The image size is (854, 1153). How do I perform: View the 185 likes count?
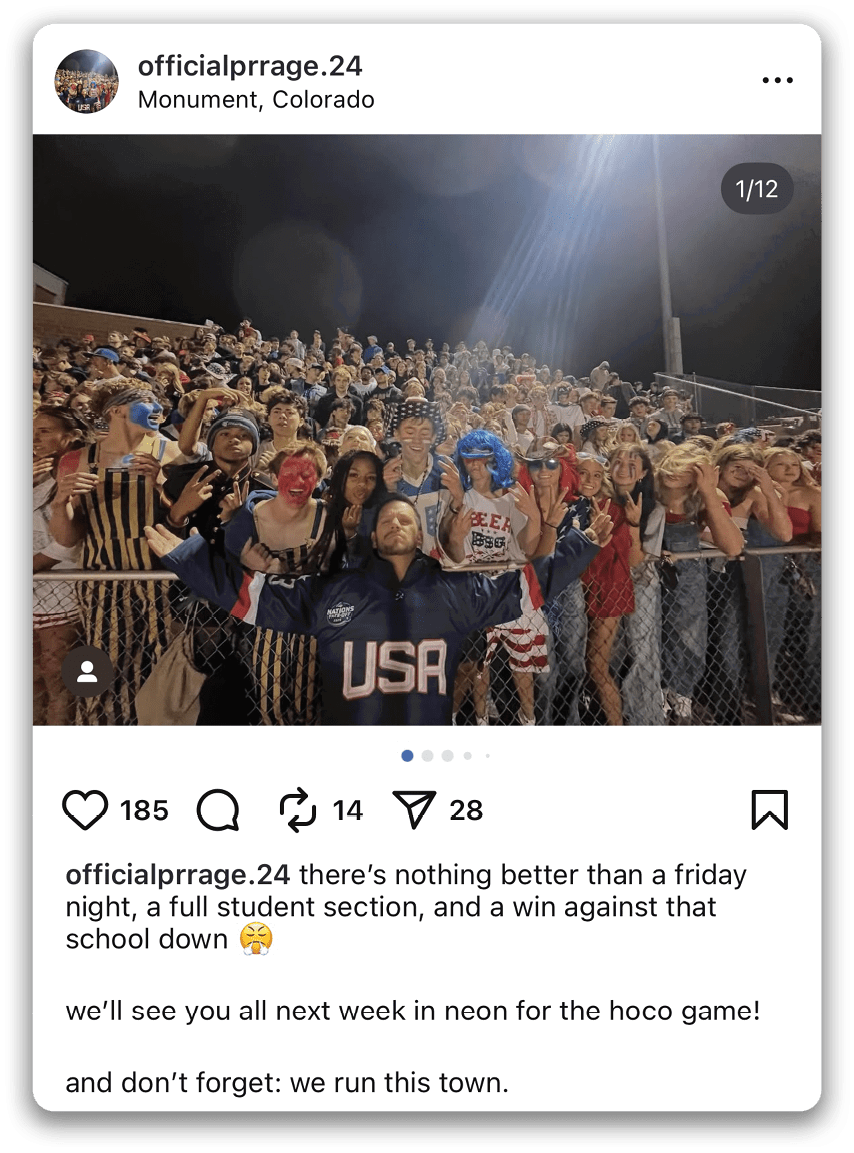pyautogui.click(x=144, y=810)
